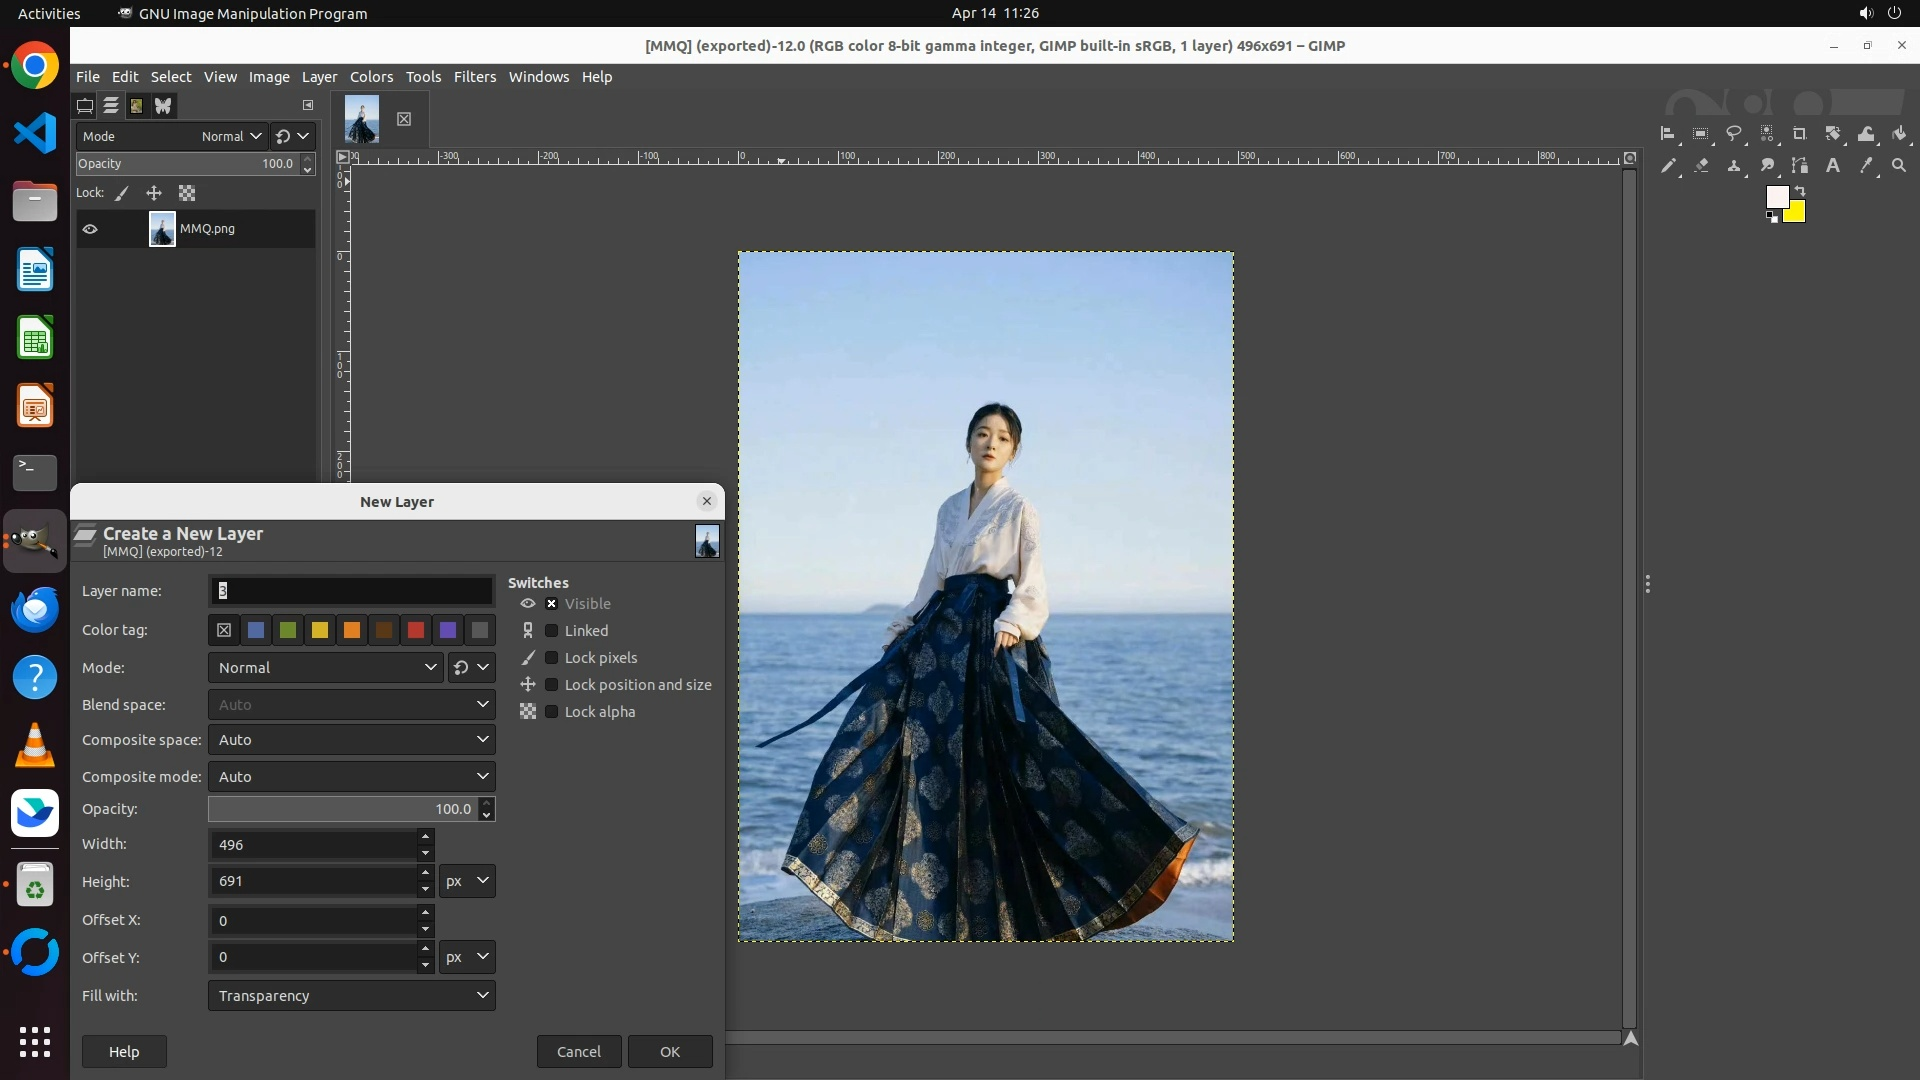Screen dimensions: 1920x1080
Task: Open the Colors menu
Action: click(x=371, y=77)
